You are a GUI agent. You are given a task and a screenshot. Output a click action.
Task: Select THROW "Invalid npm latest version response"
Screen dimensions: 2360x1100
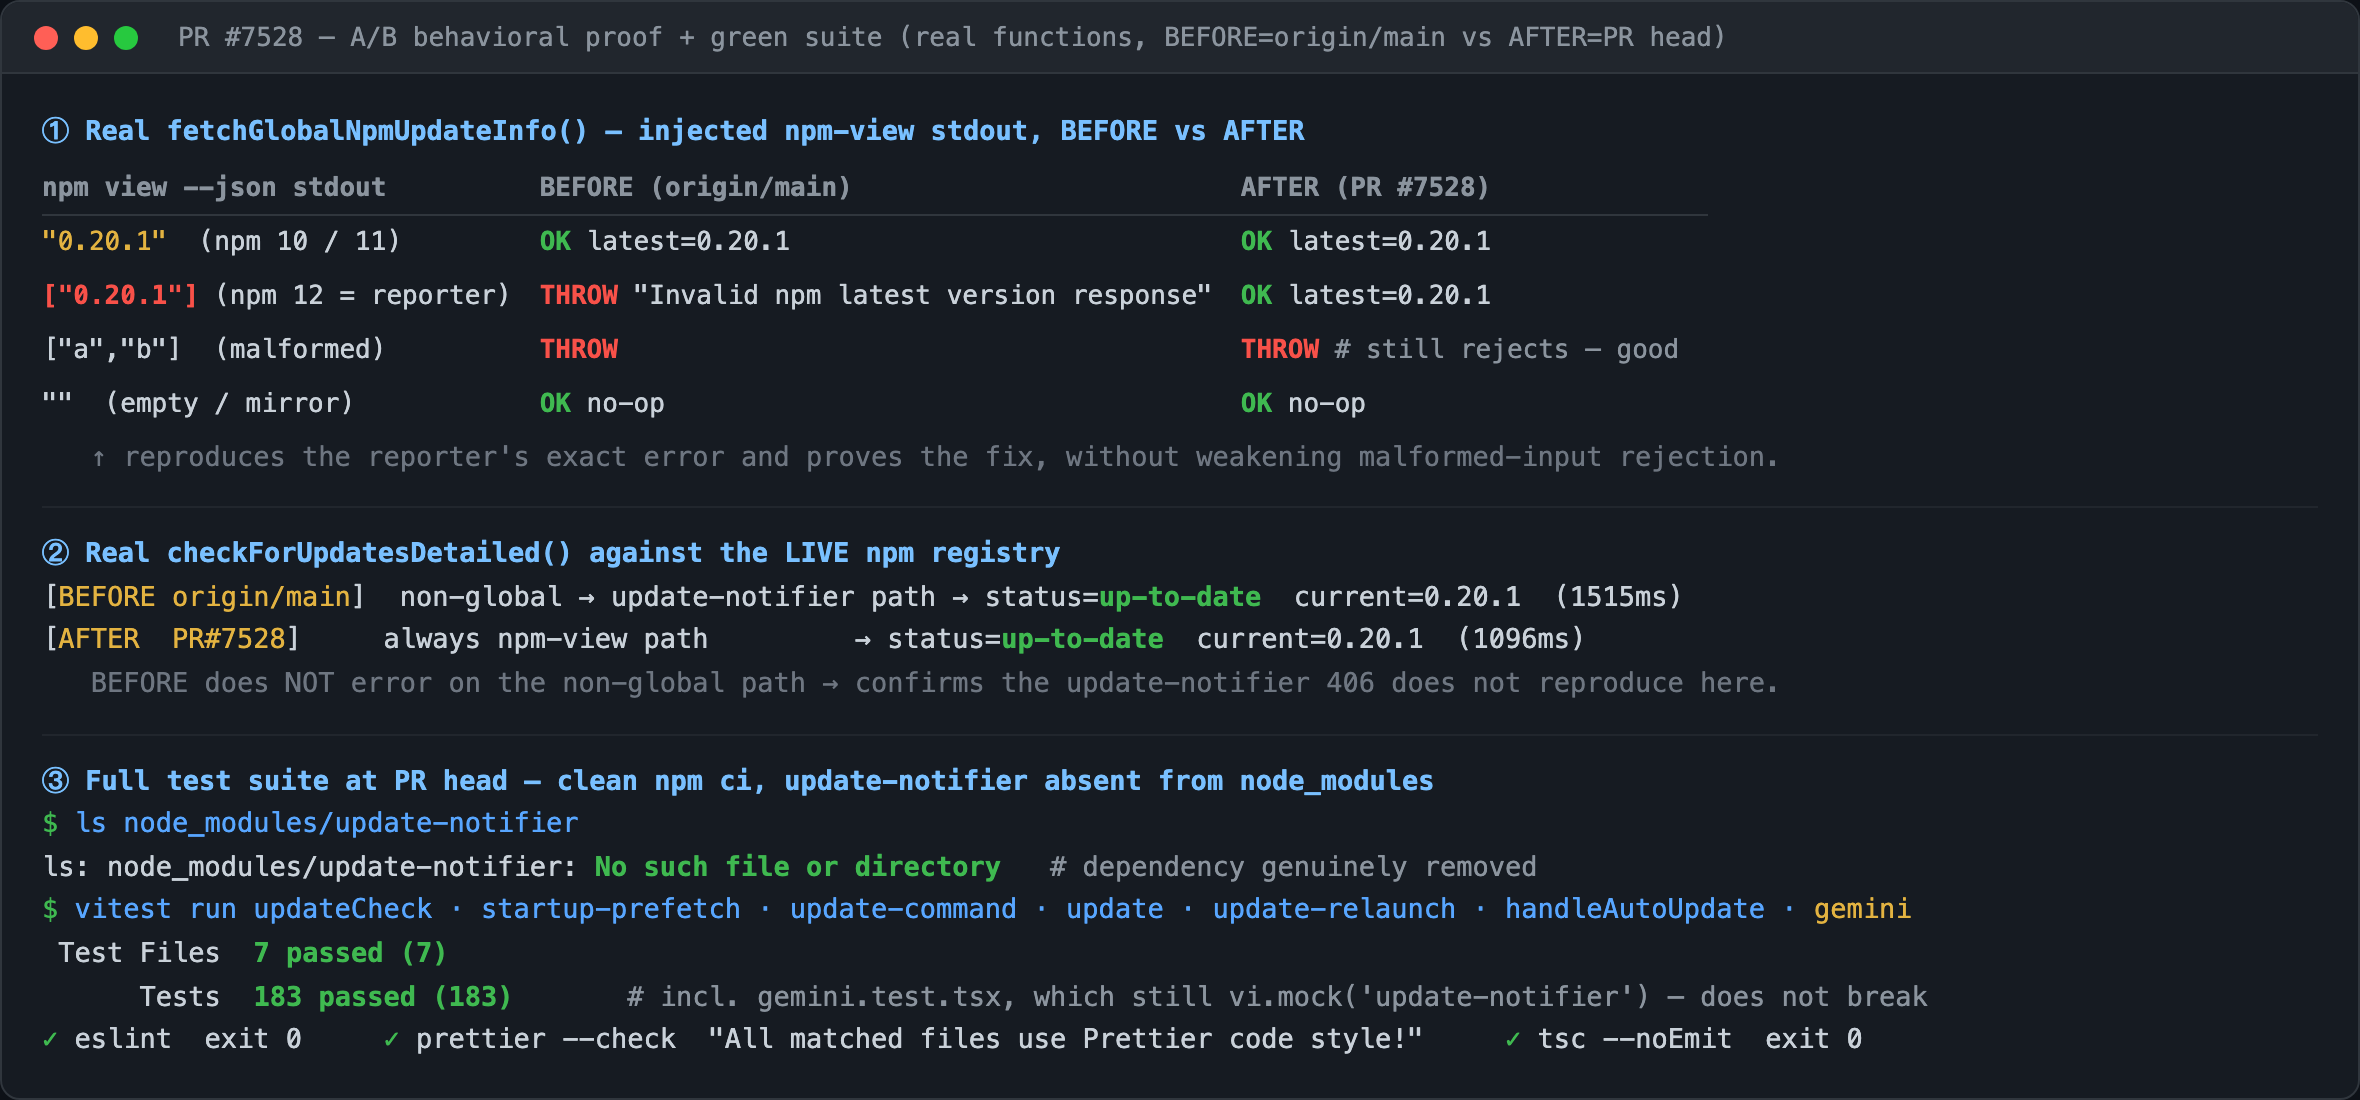[876, 295]
